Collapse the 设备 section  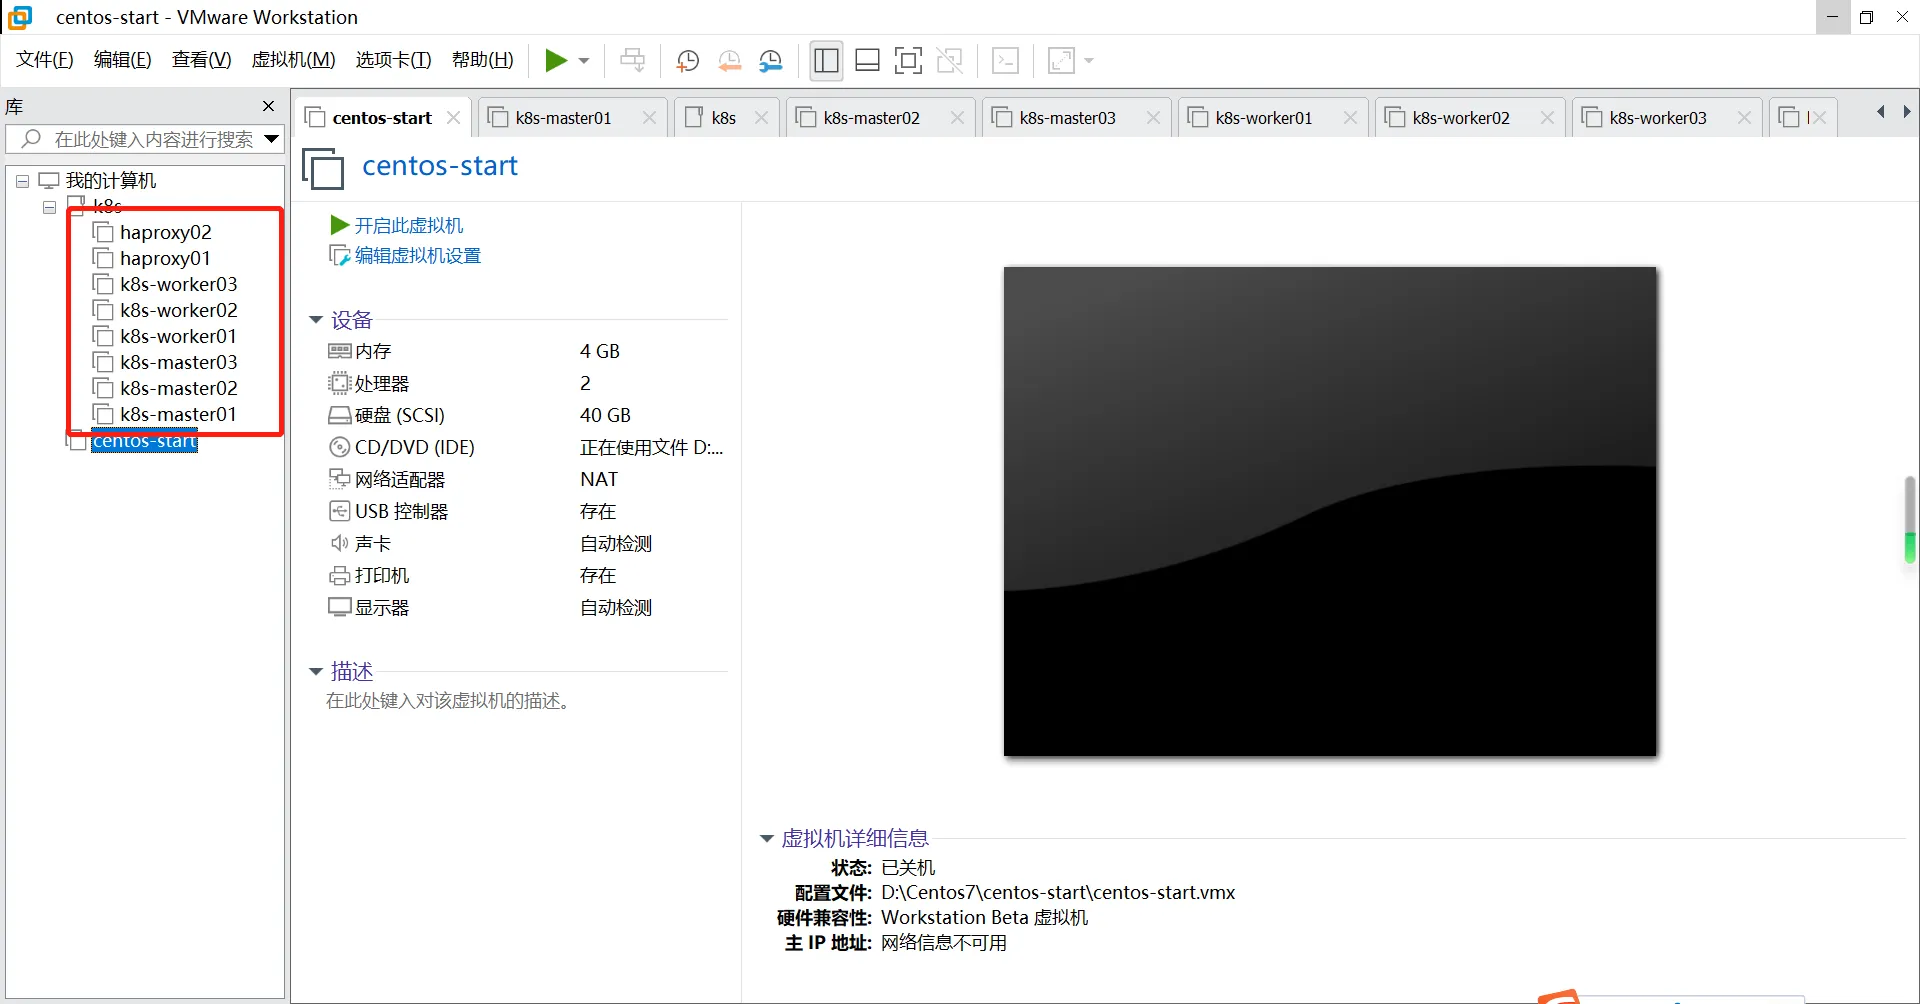pyautogui.click(x=316, y=320)
